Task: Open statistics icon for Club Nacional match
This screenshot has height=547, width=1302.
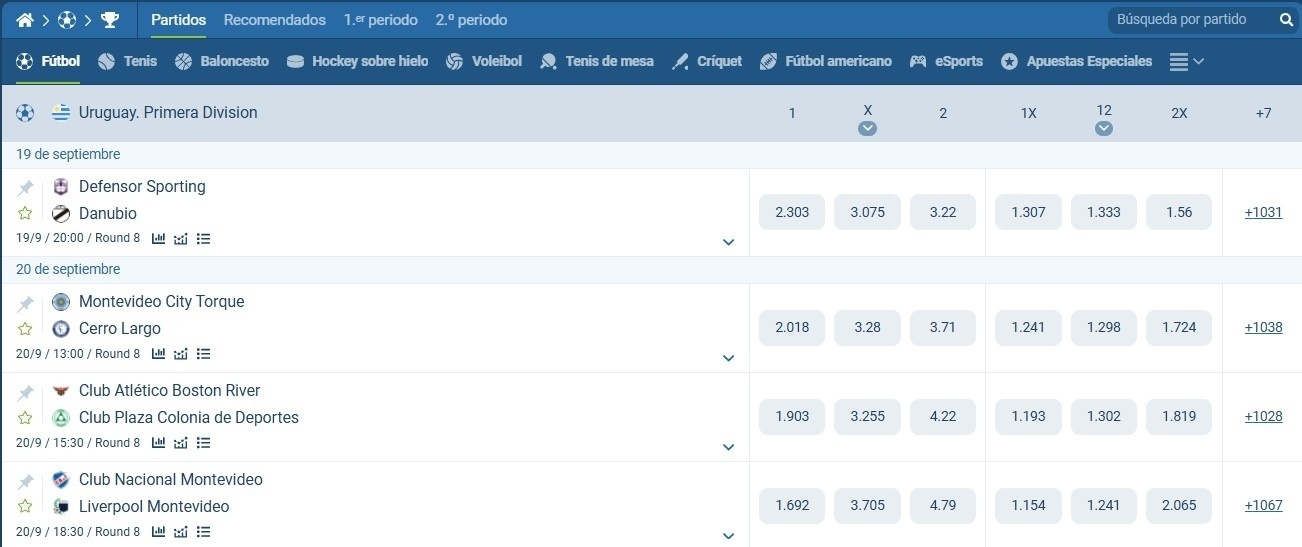Action: click(x=158, y=532)
